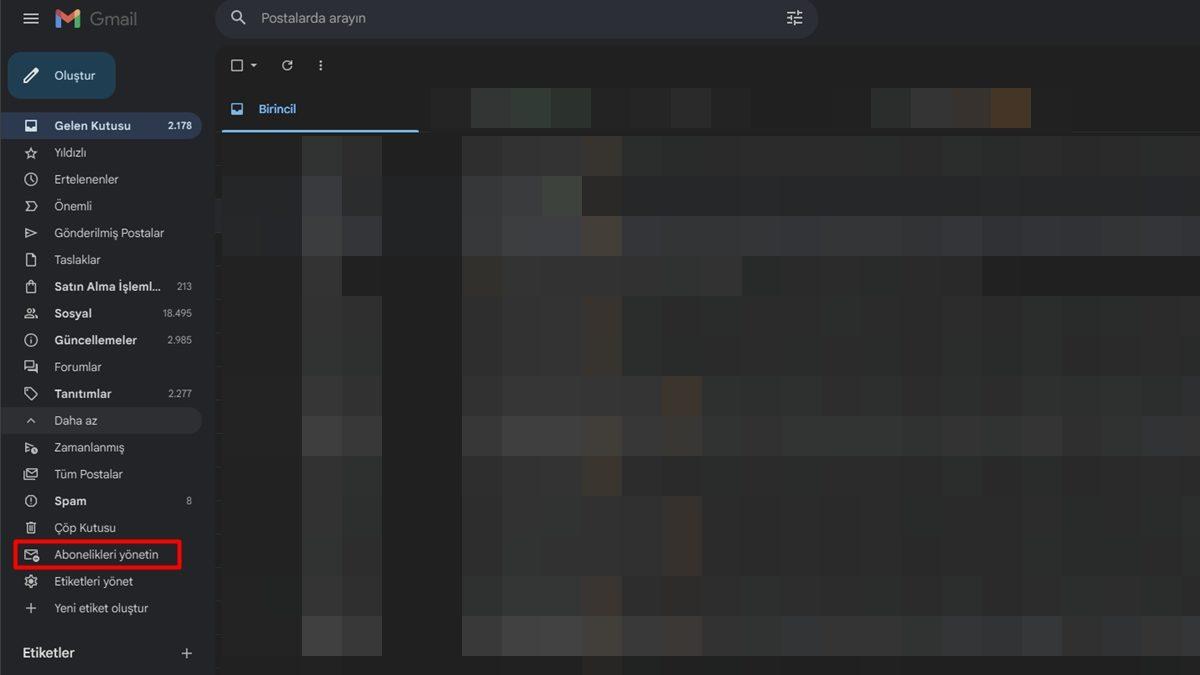1200x675 pixels.
Task: Open the main menu hamburger icon
Action: (x=31, y=19)
